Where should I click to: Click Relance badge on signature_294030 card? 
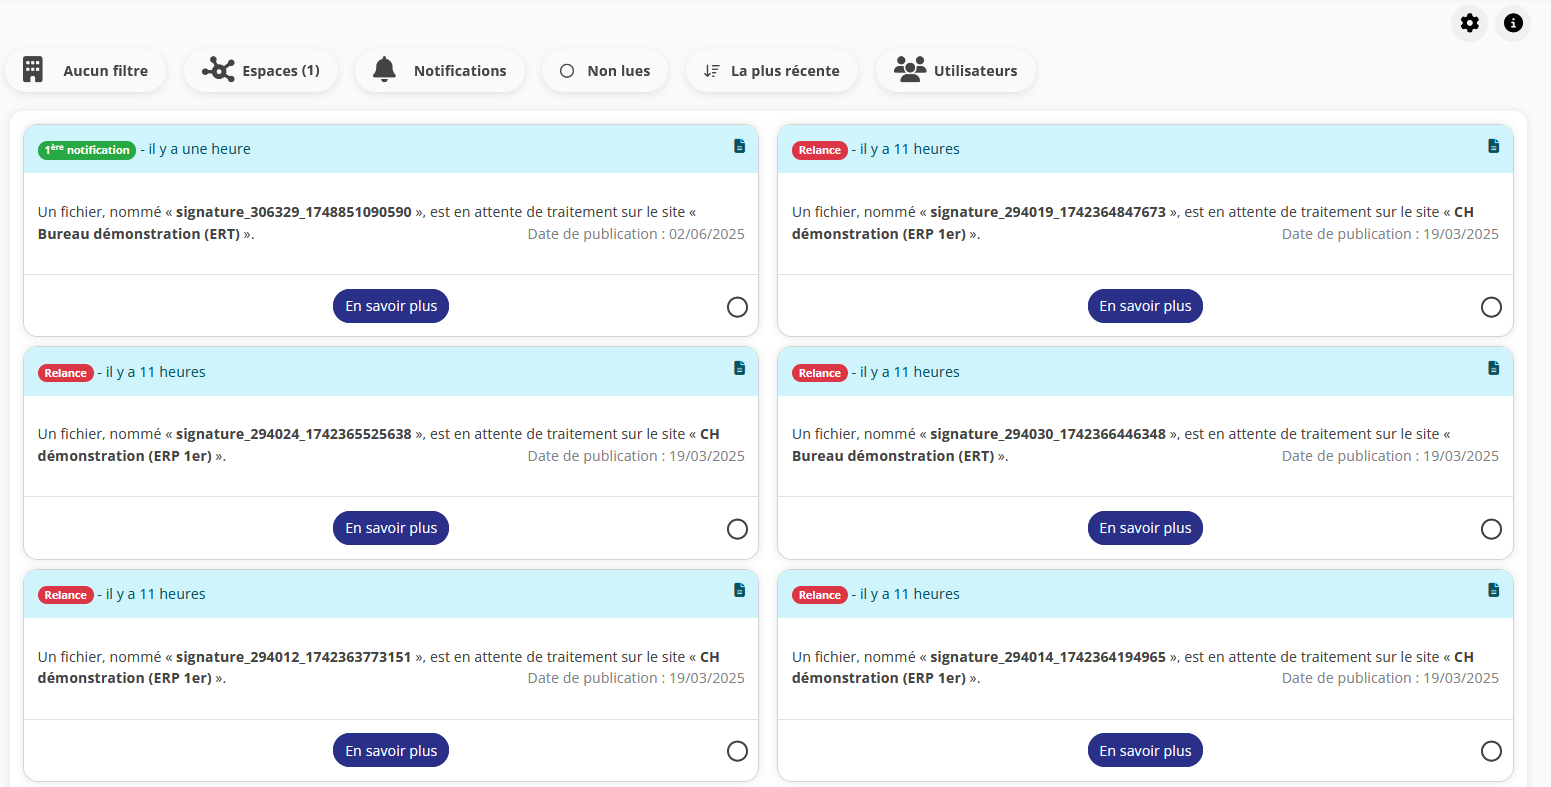point(820,373)
